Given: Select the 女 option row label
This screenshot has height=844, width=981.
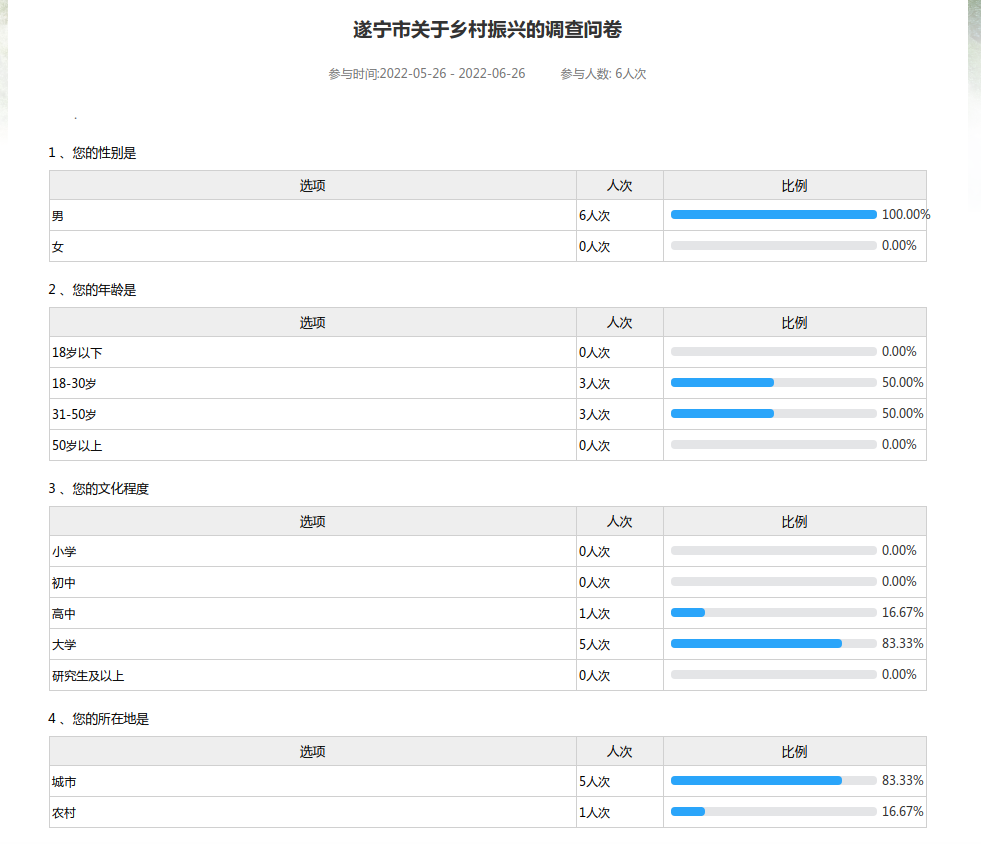Looking at the screenshot, I should tap(58, 247).
